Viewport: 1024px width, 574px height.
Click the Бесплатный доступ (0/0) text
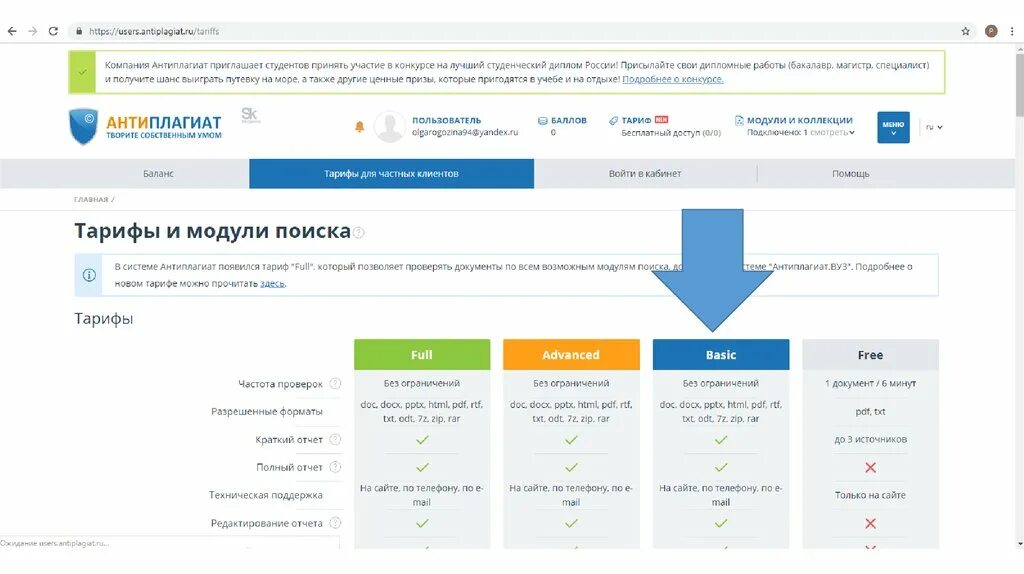671,133
